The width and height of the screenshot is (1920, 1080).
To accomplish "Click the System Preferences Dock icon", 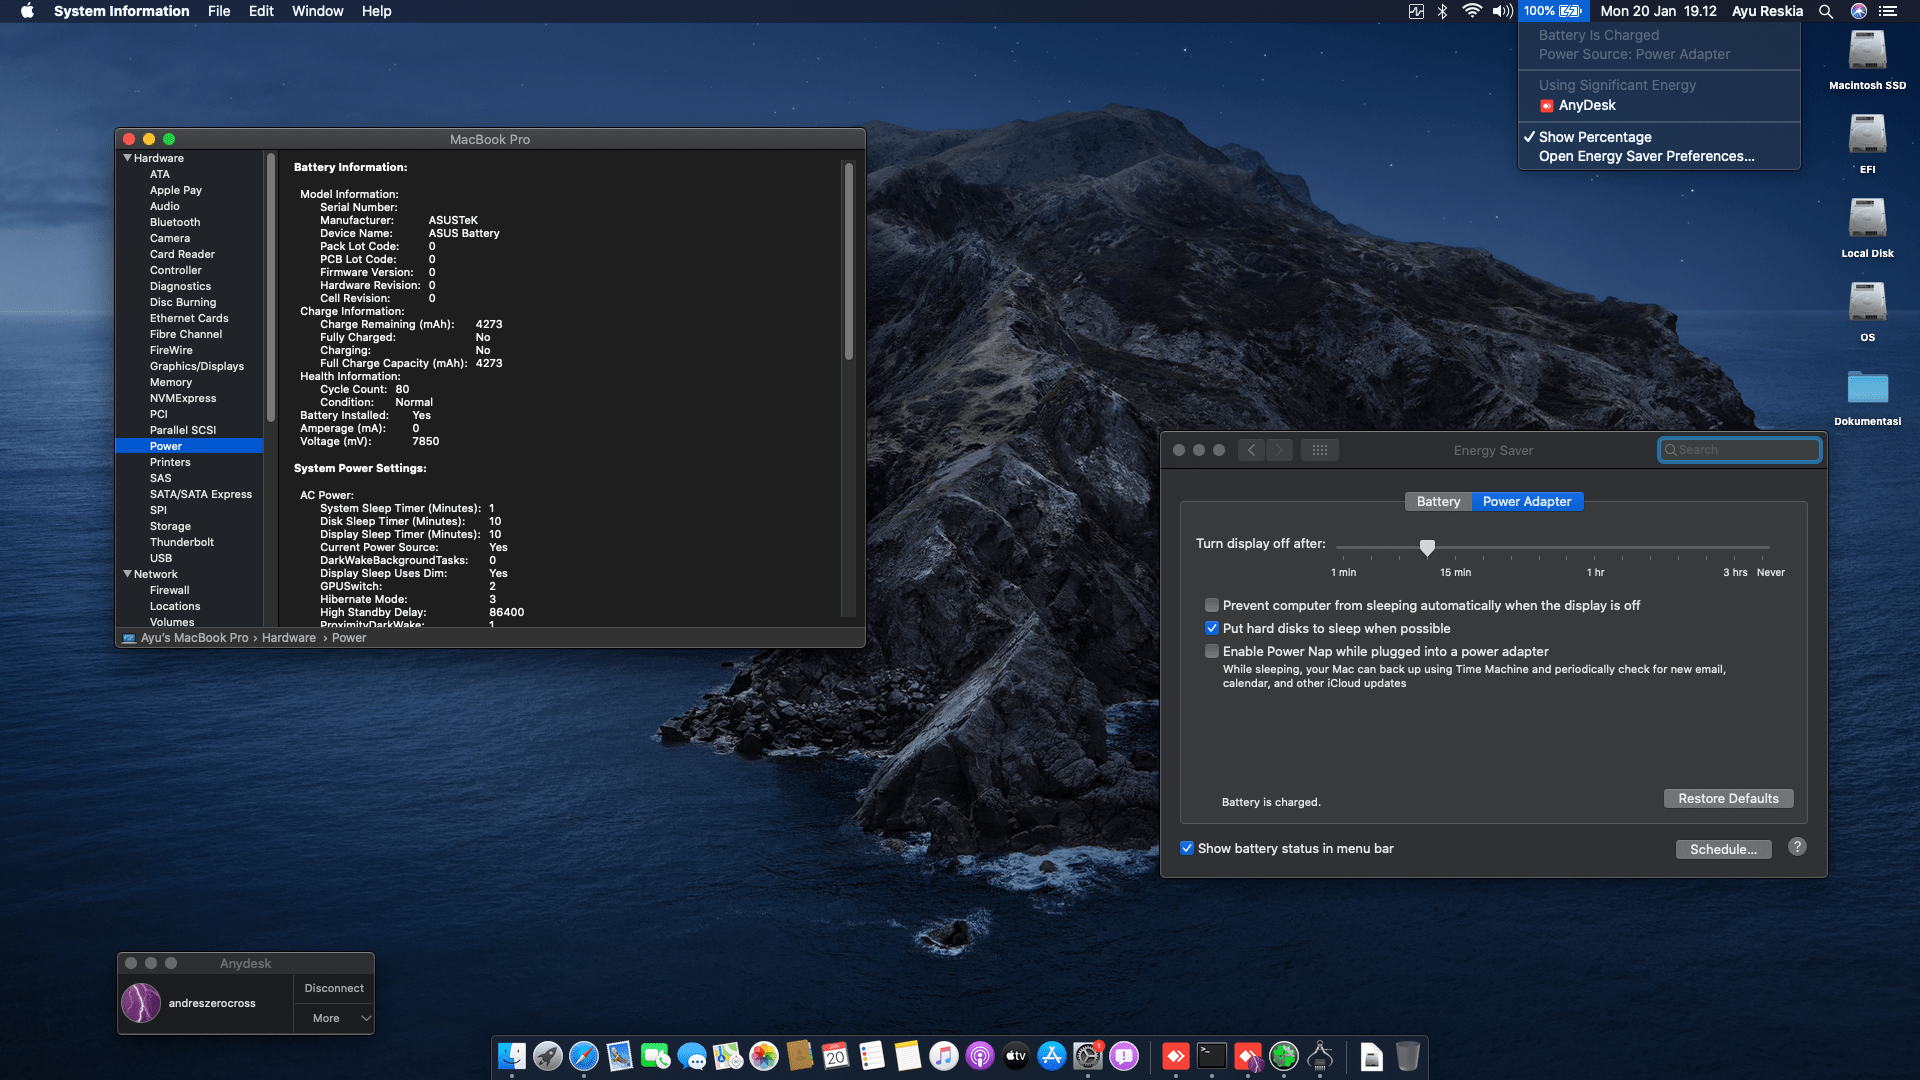I will [x=1087, y=1056].
